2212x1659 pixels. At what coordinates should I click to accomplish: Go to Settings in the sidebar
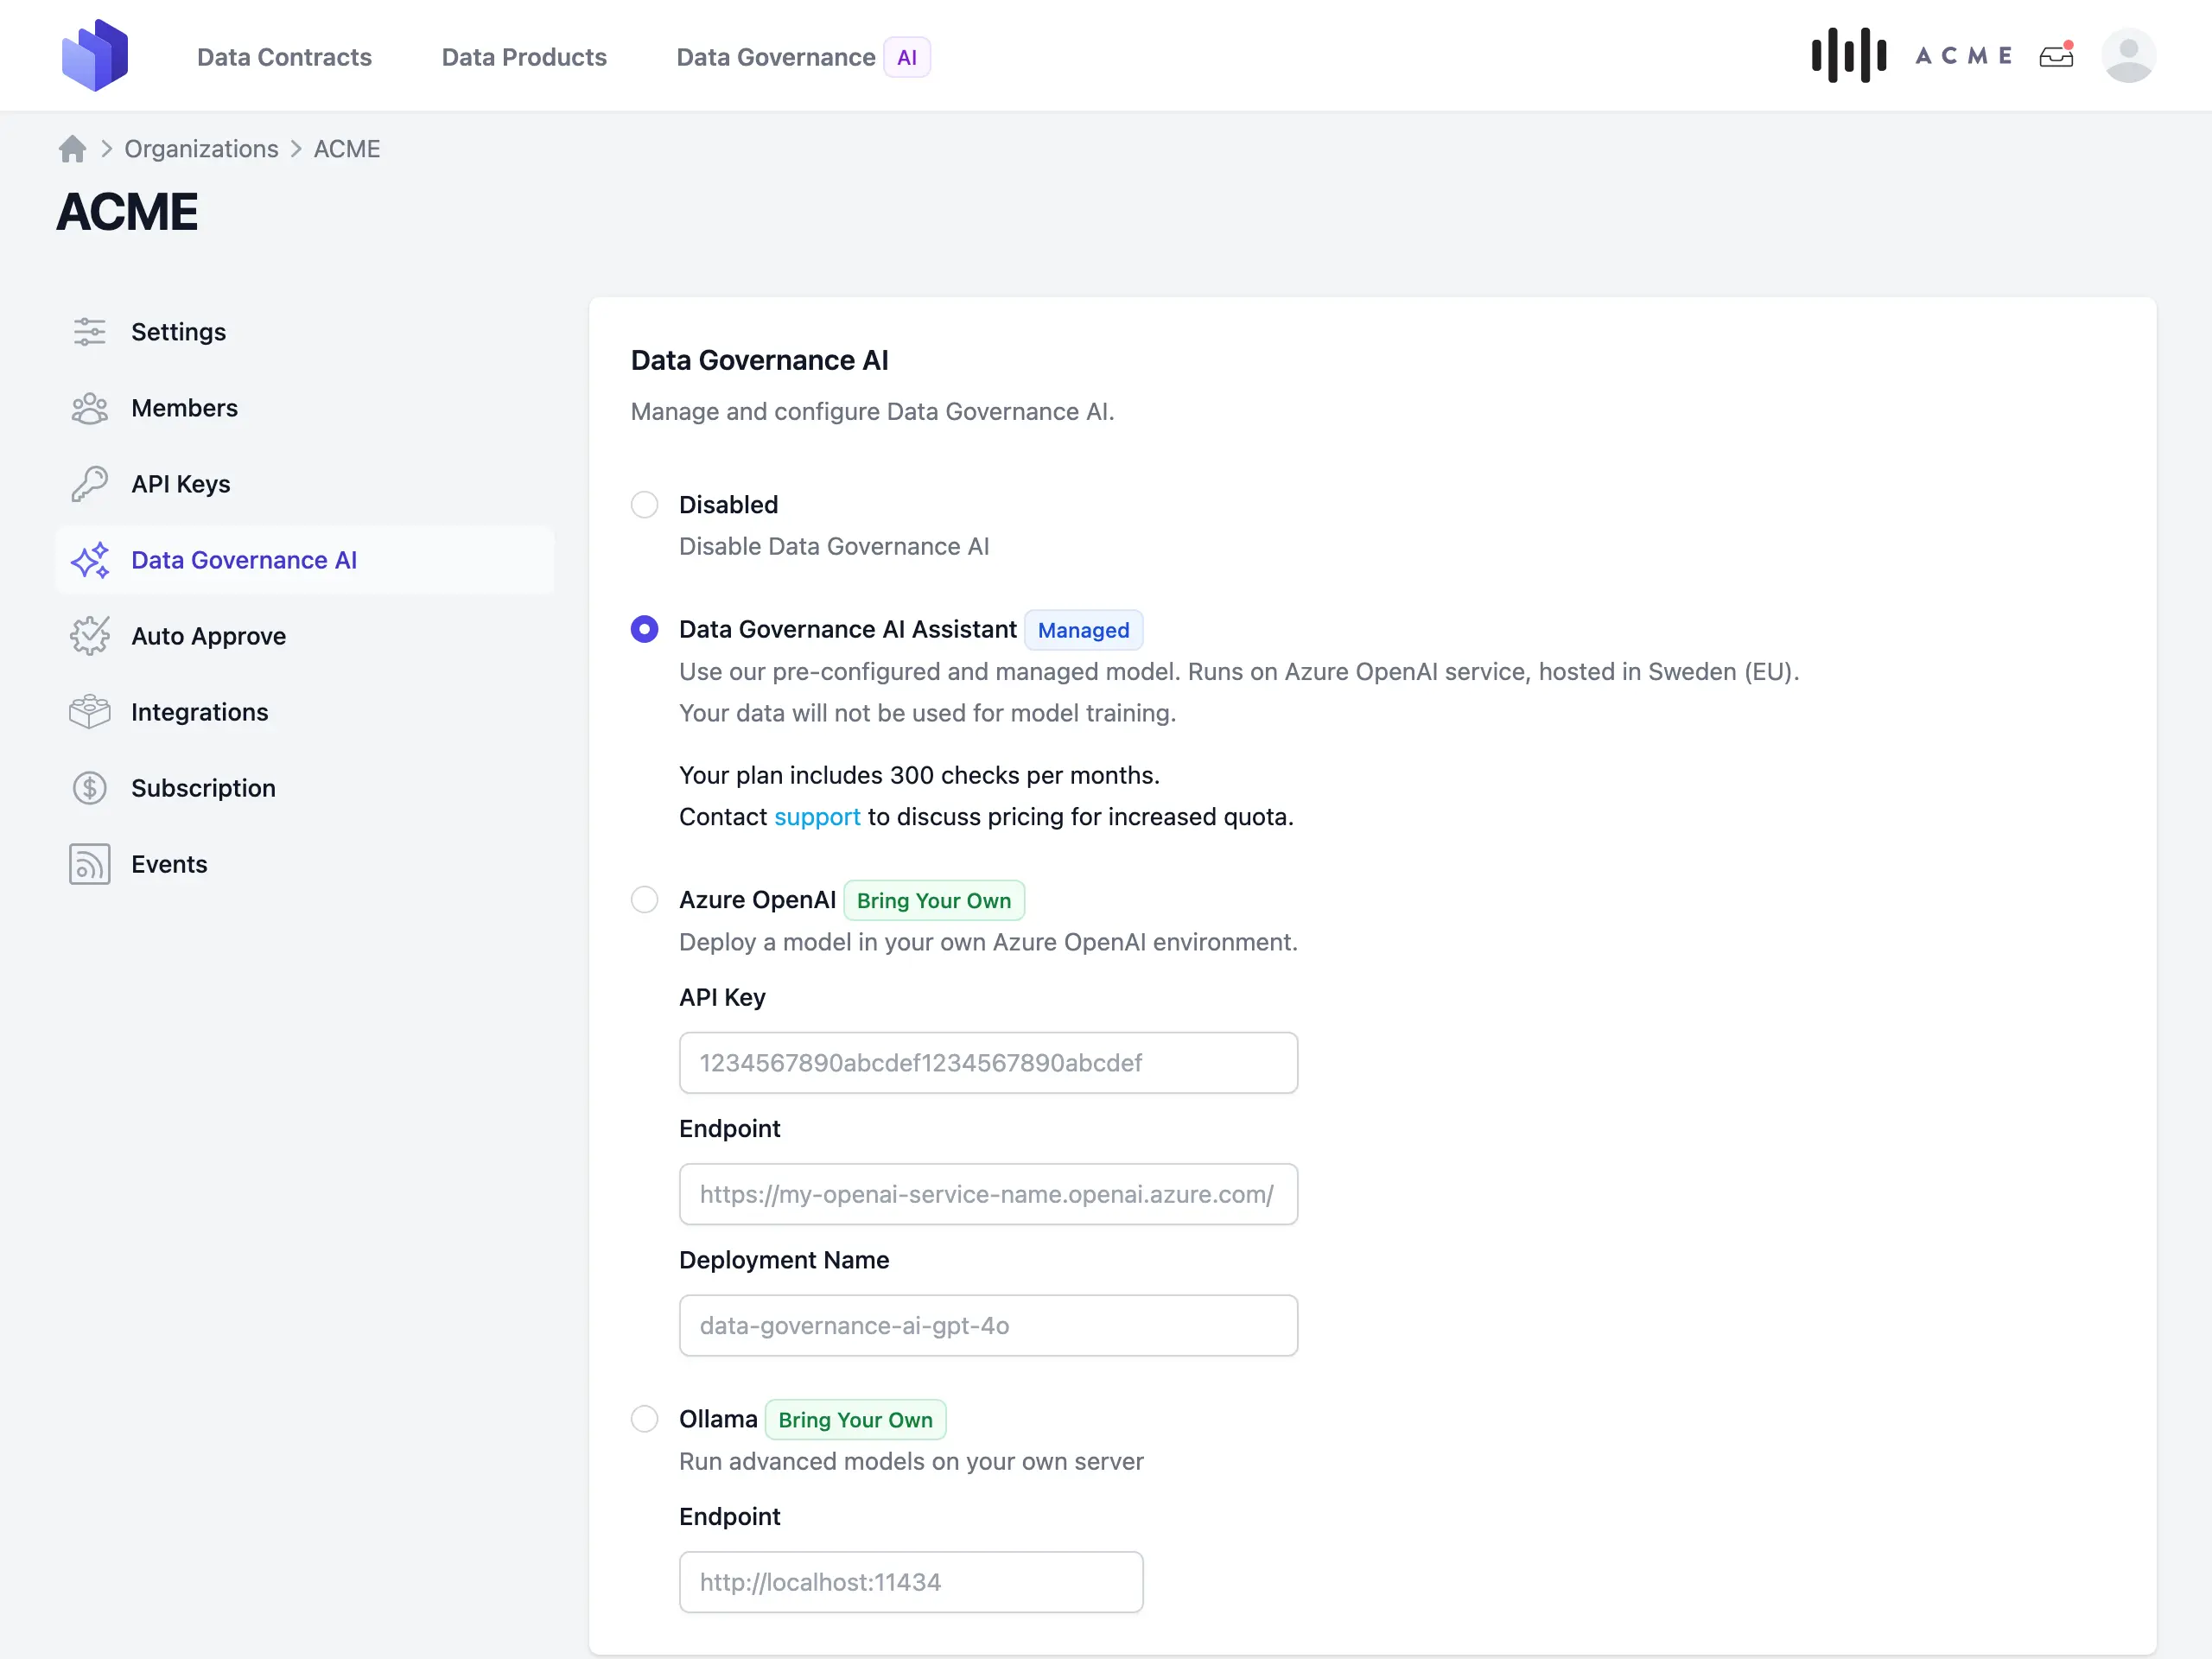(x=305, y=332)
